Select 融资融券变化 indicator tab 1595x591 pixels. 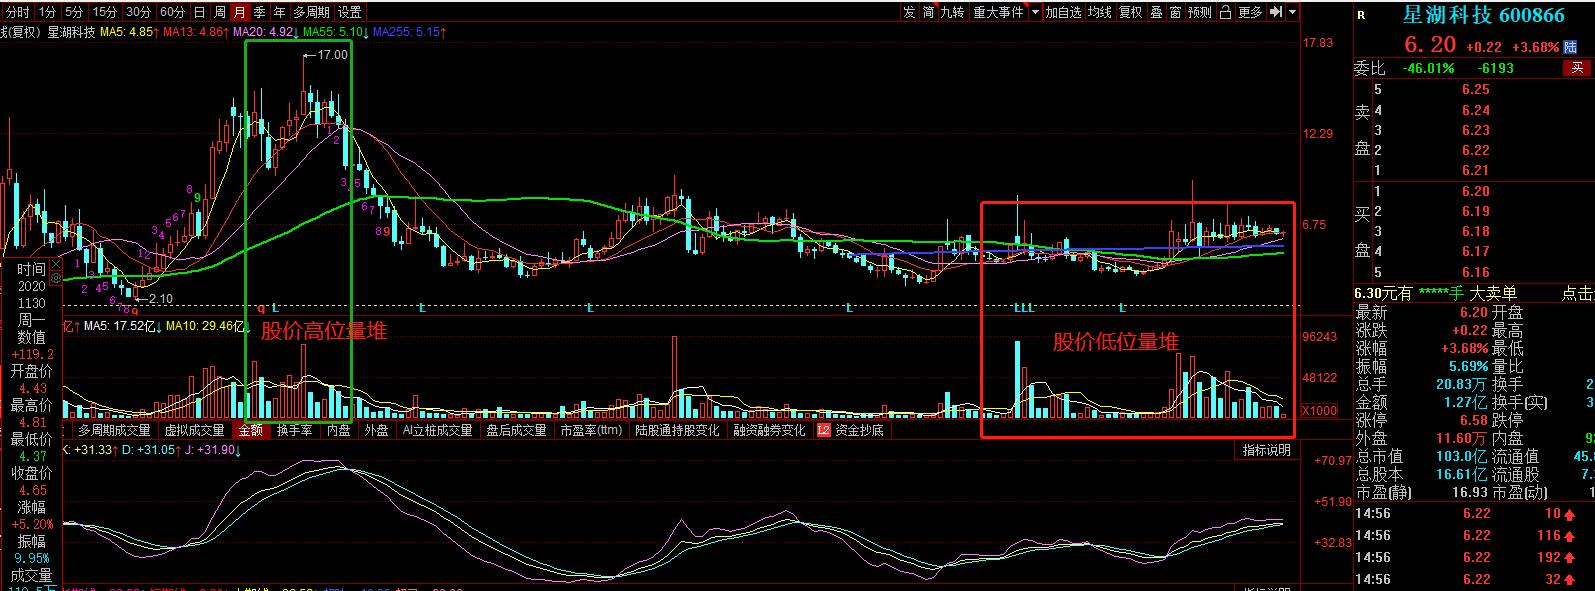point(769,430)
